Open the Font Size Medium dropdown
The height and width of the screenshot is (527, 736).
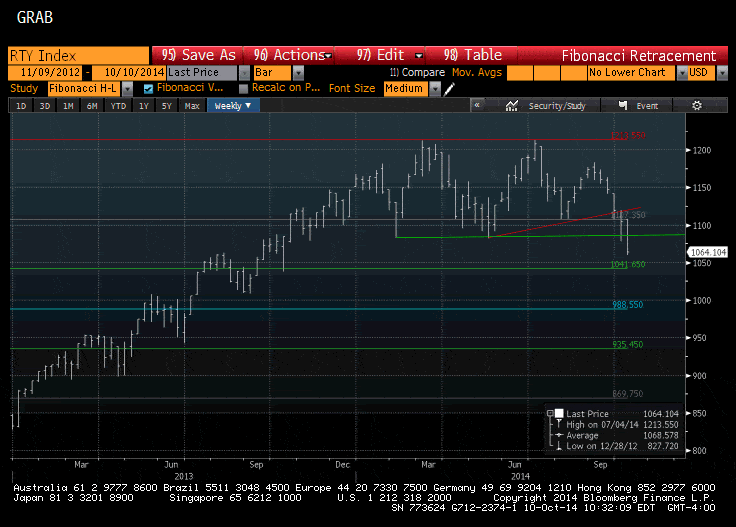click(434, 88)
